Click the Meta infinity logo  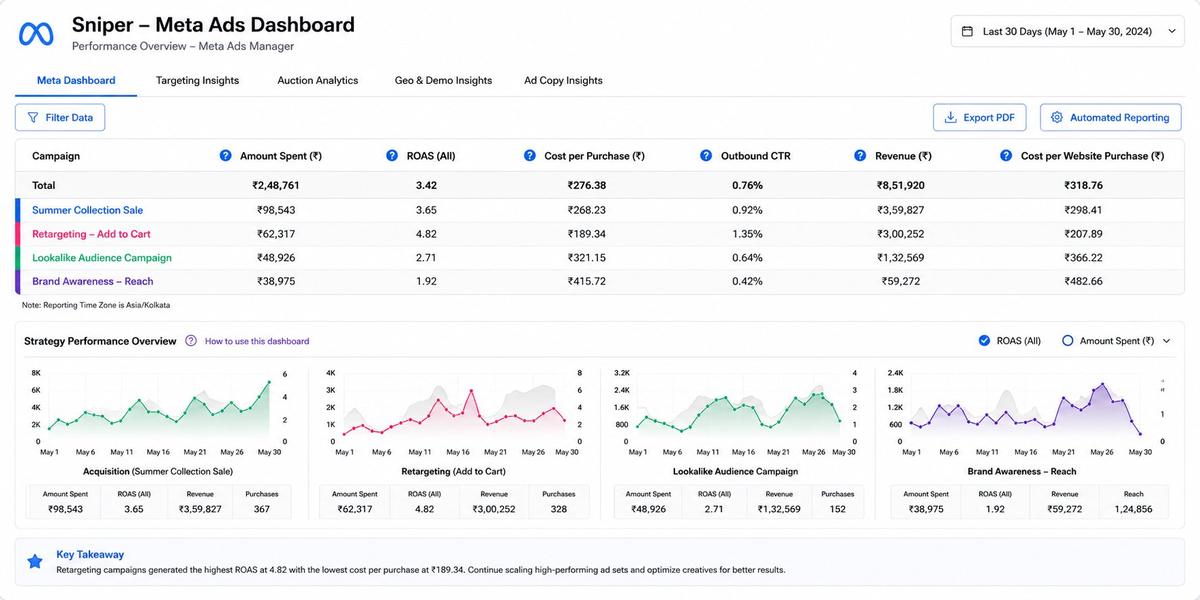point(36,33)
